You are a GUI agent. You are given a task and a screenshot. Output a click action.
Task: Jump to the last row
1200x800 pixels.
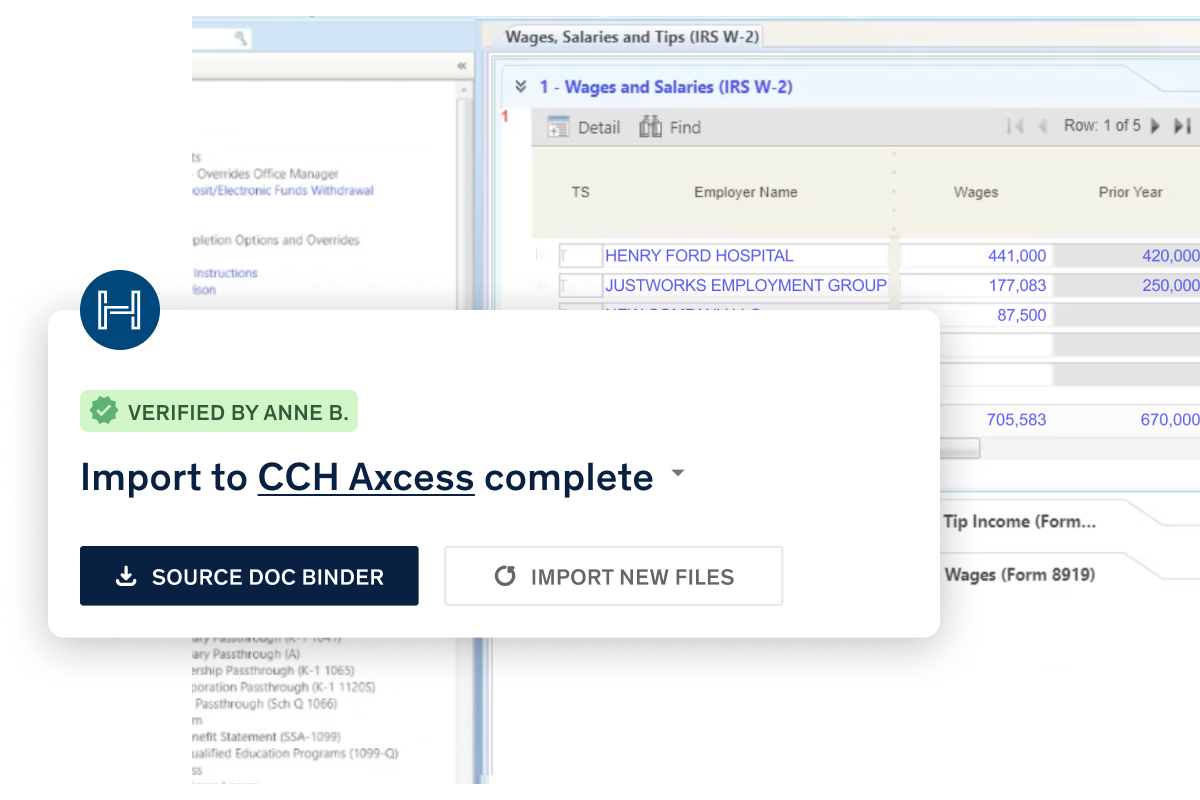point(1182,126)
